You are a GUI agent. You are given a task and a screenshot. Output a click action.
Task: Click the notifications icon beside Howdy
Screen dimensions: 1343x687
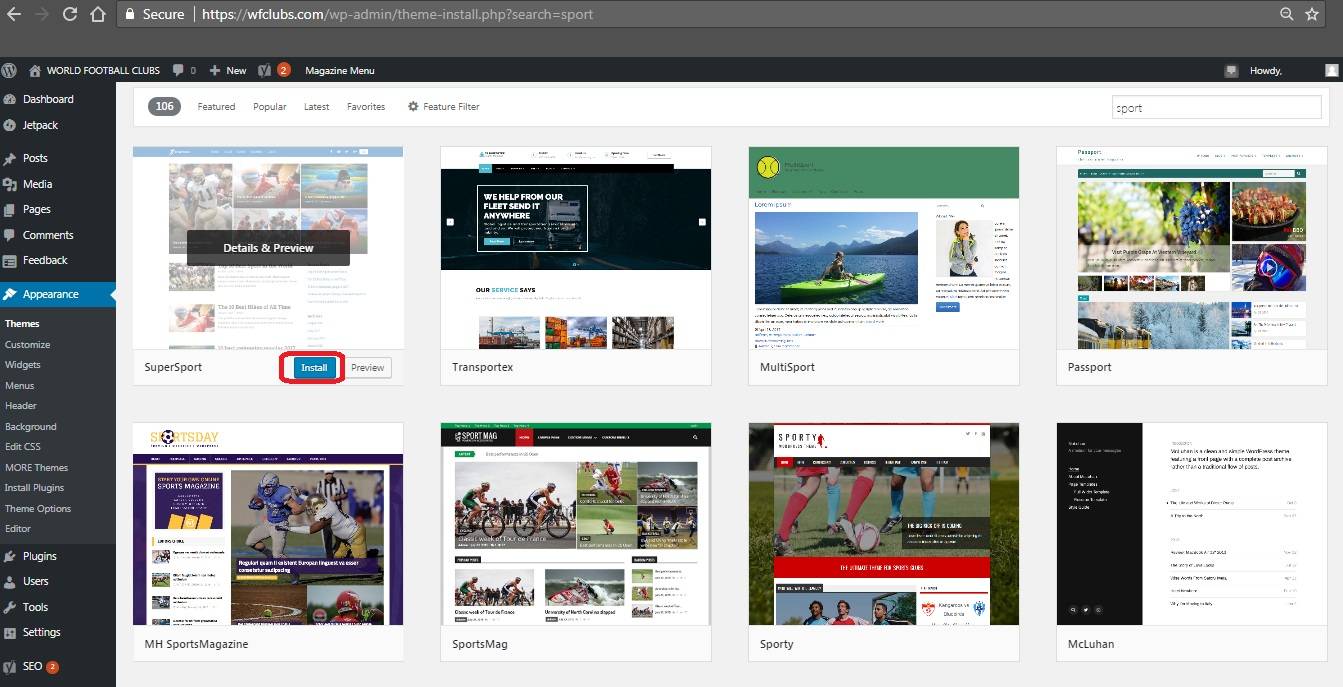pos(1231,71)
